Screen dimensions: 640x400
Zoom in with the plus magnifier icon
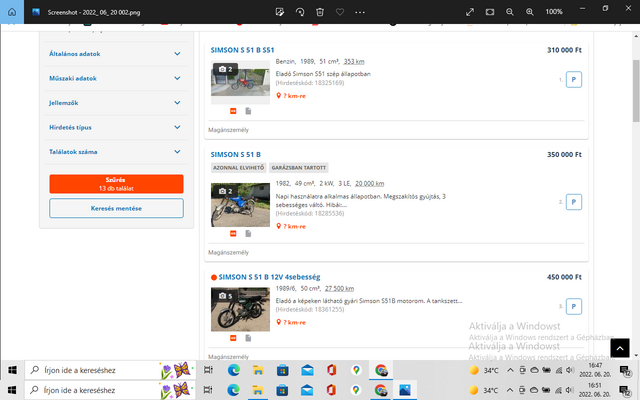tap(530, 12)
